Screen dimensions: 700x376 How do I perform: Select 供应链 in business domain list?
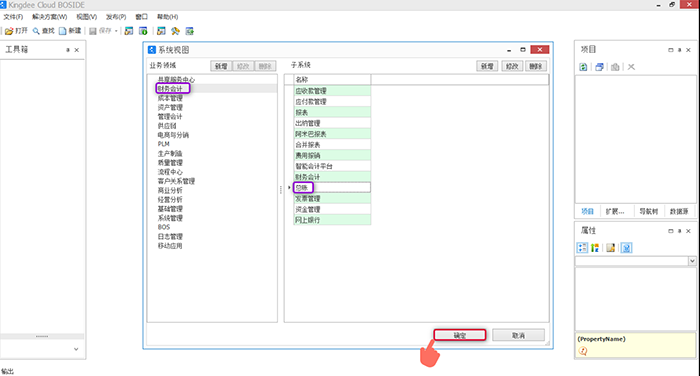(x=167, y=126)
